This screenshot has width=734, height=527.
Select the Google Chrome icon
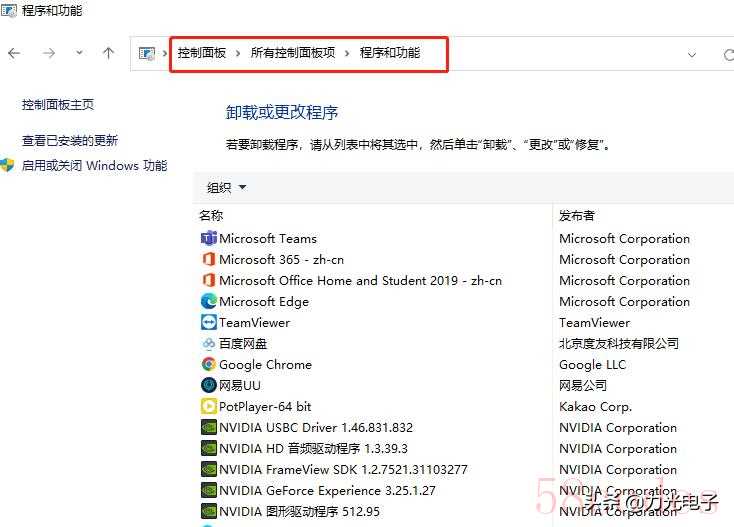[208, 364]
